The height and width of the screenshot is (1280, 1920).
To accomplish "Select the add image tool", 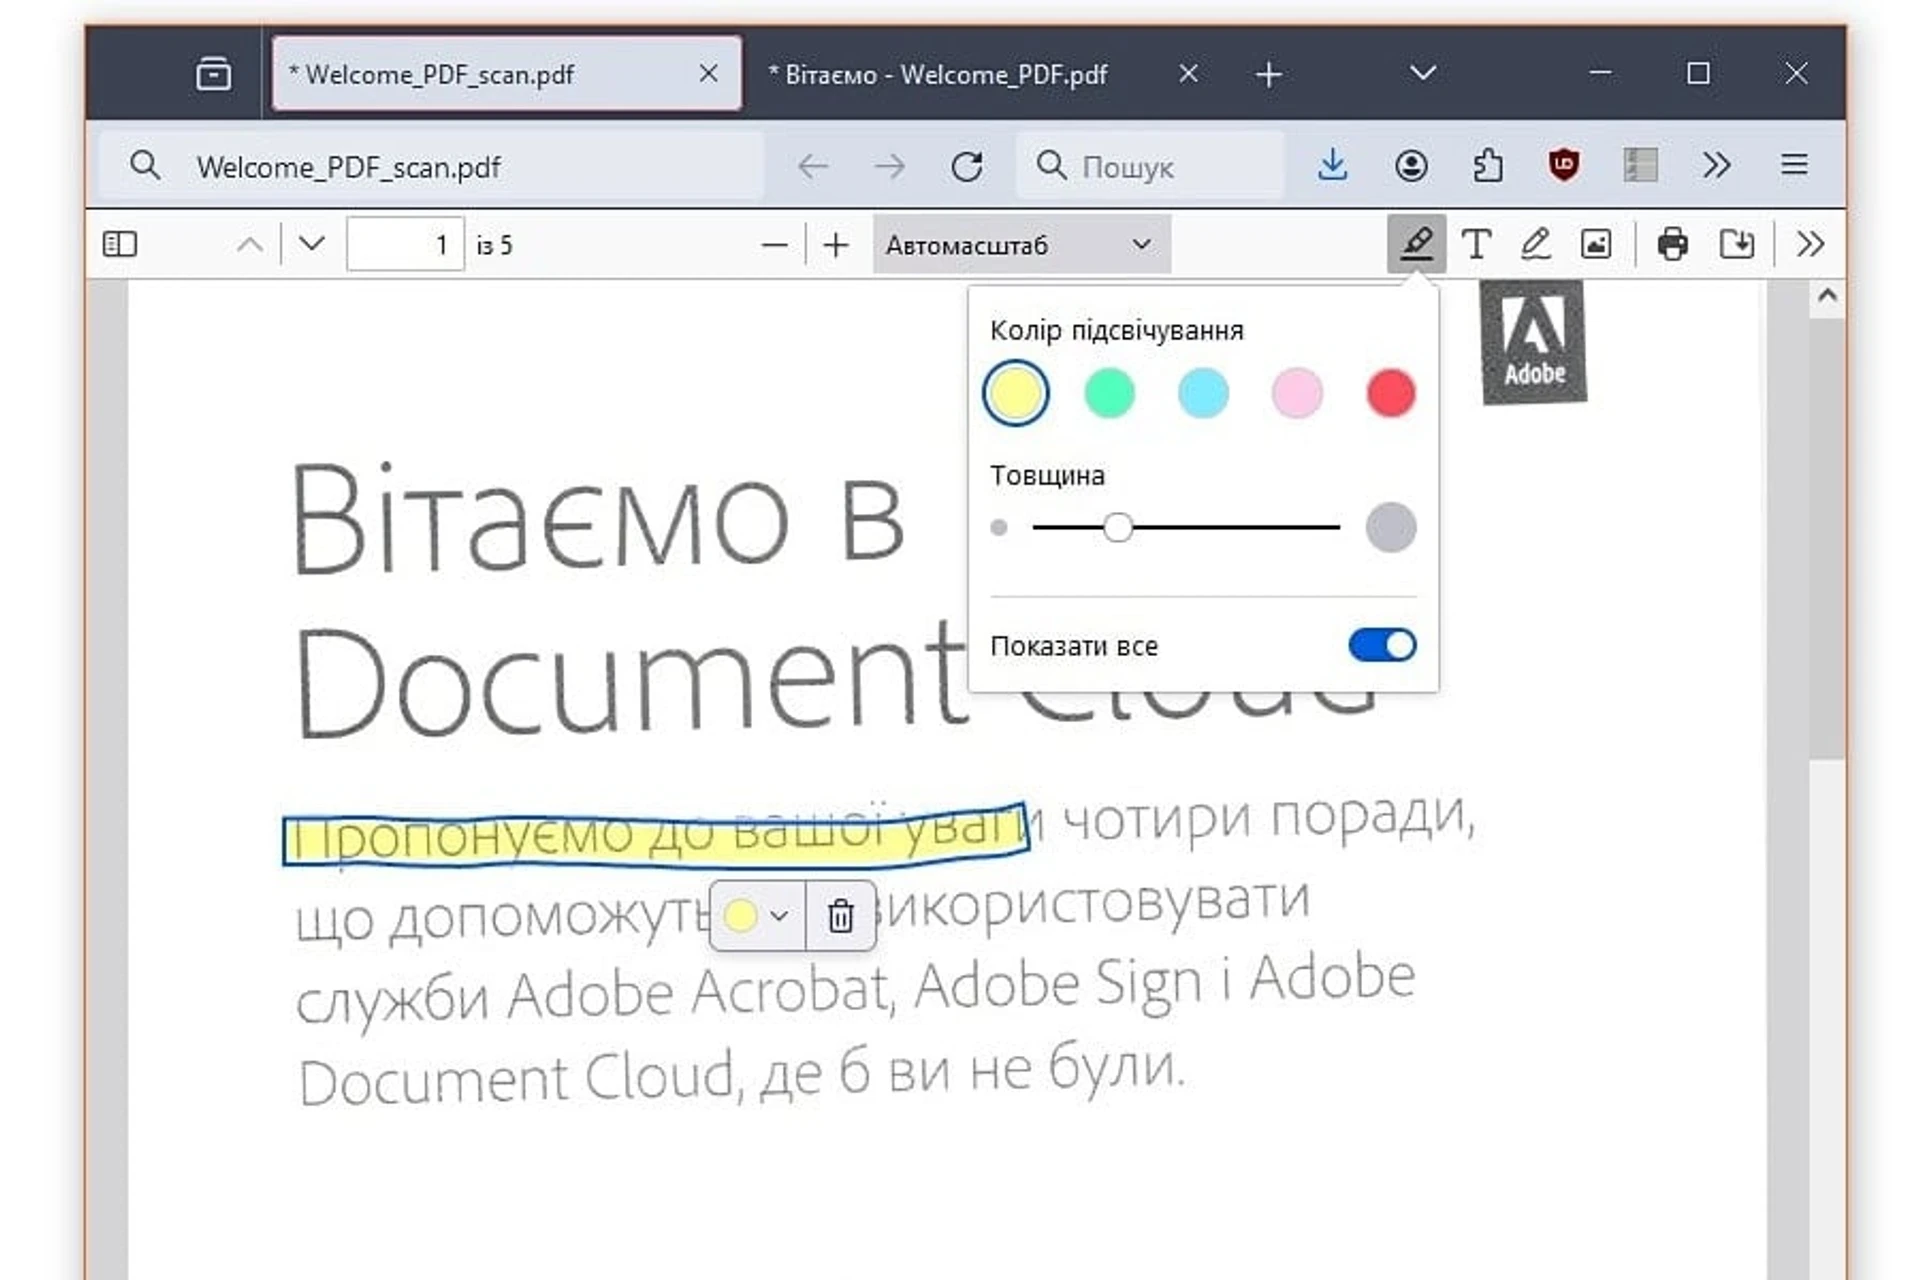I will click(1596, 244).
